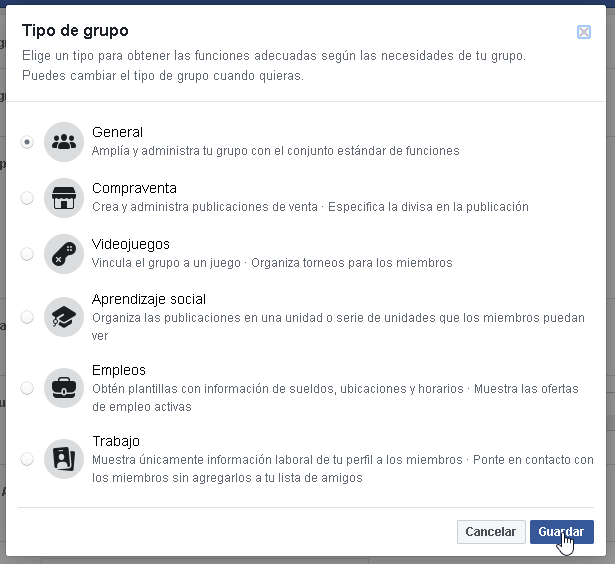Click the Trabajo ID badge icon
This screenshot has height=564, width=615.
click(x=64, y=459)
